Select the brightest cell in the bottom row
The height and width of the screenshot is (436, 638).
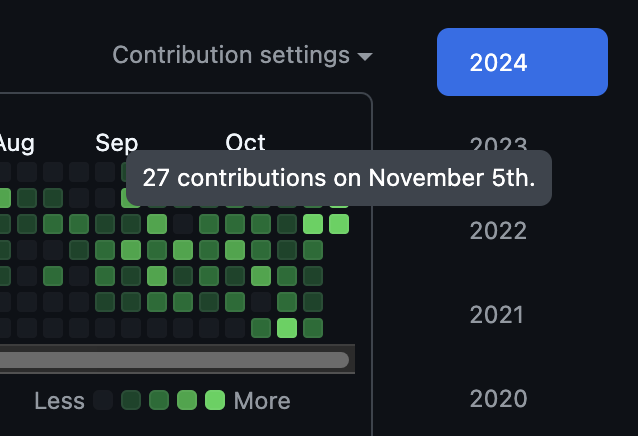(x=287, y=328)
